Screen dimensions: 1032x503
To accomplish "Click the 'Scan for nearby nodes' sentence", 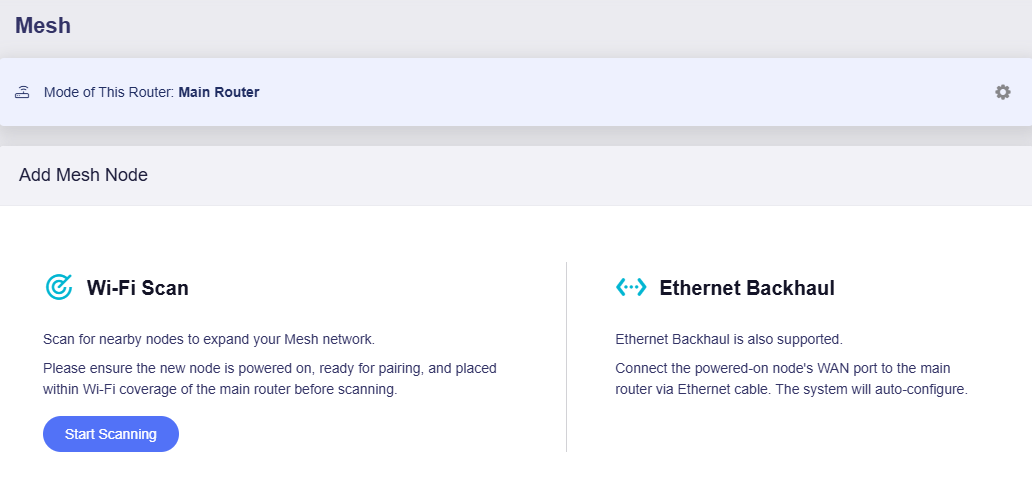I will 209,340.
